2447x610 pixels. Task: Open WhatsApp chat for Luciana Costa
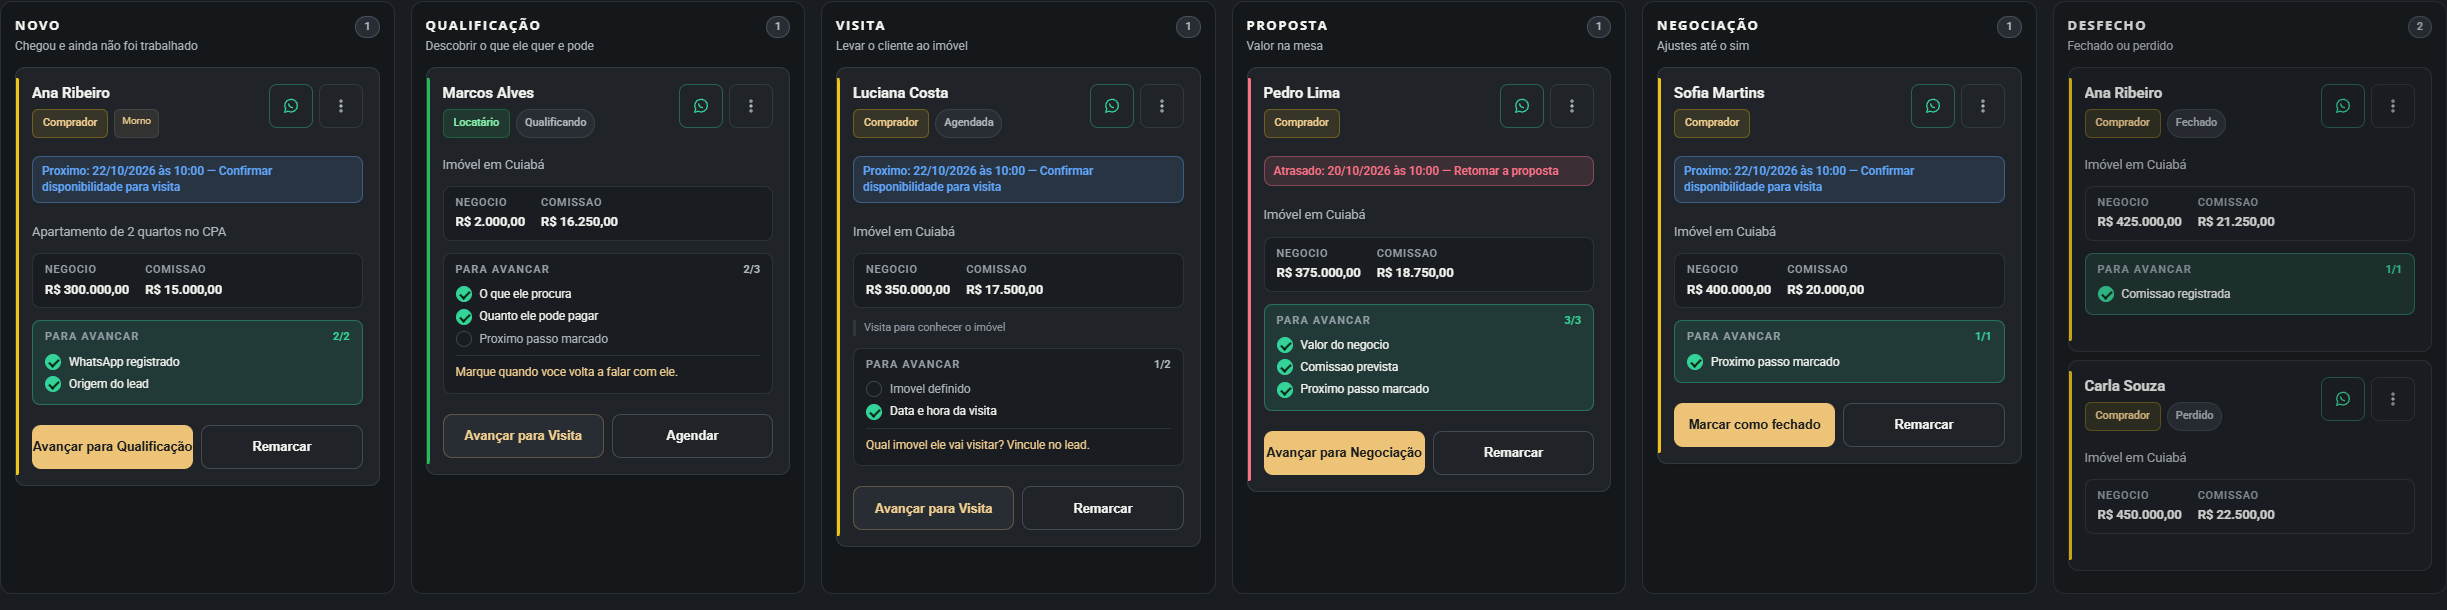[x=1112, y=106]
